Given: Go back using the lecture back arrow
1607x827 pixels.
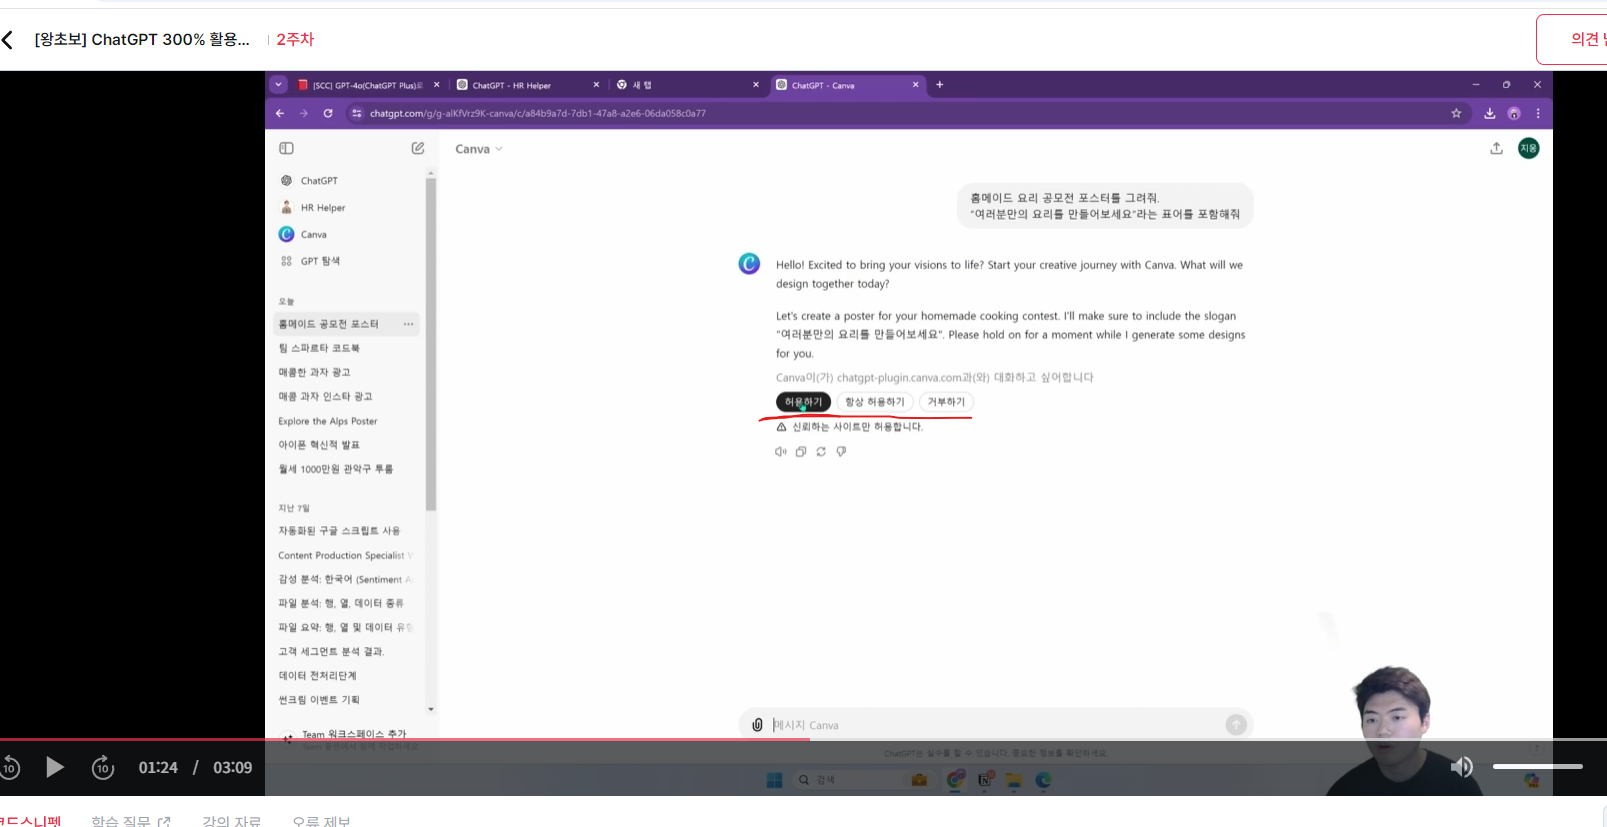Looking at the screenshot, I should point(8,40).
